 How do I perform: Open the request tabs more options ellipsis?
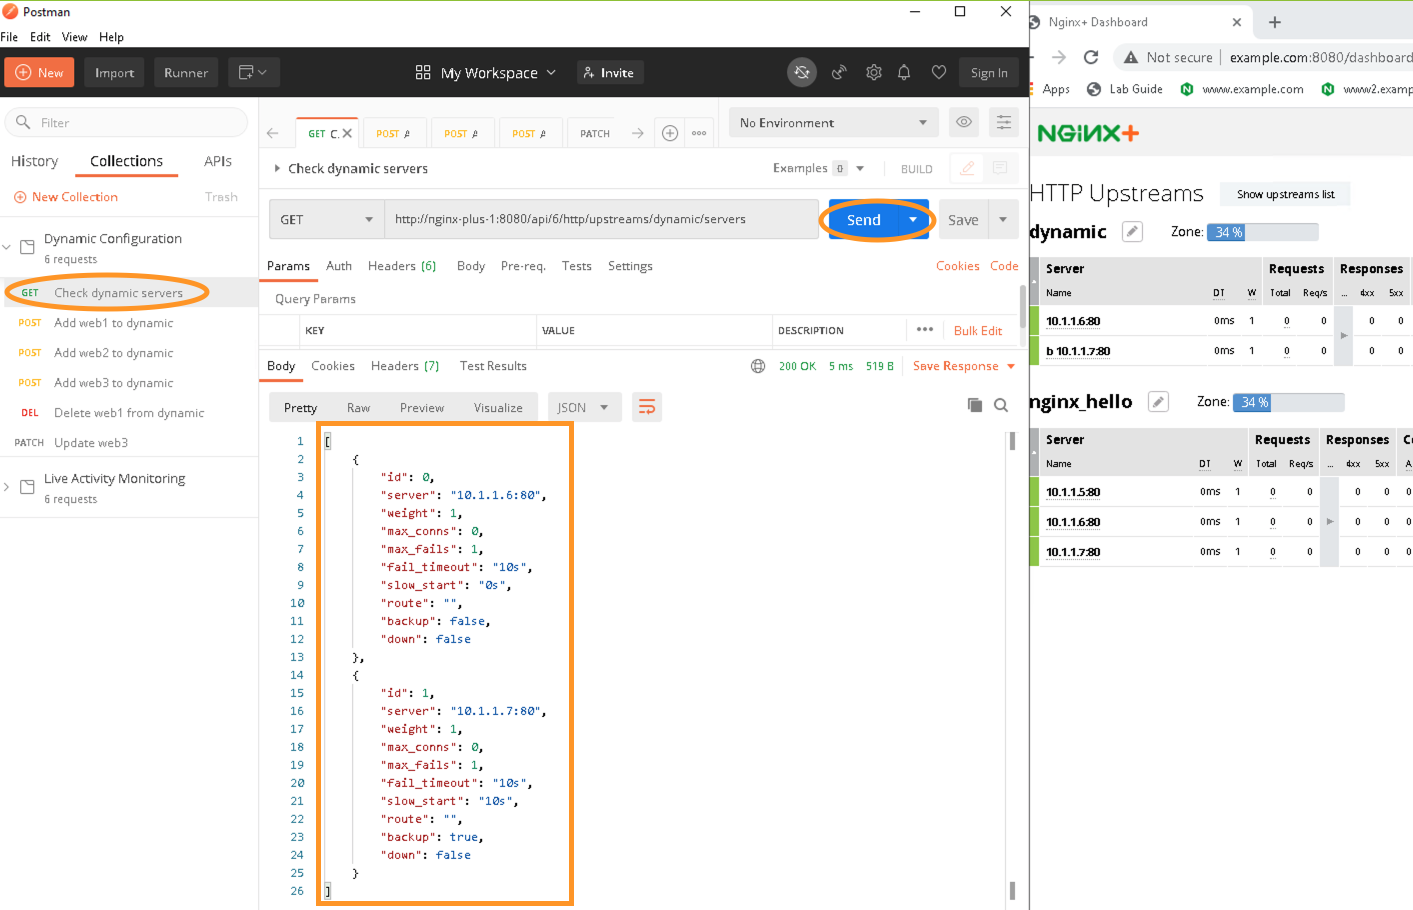(x=699, y=133)
